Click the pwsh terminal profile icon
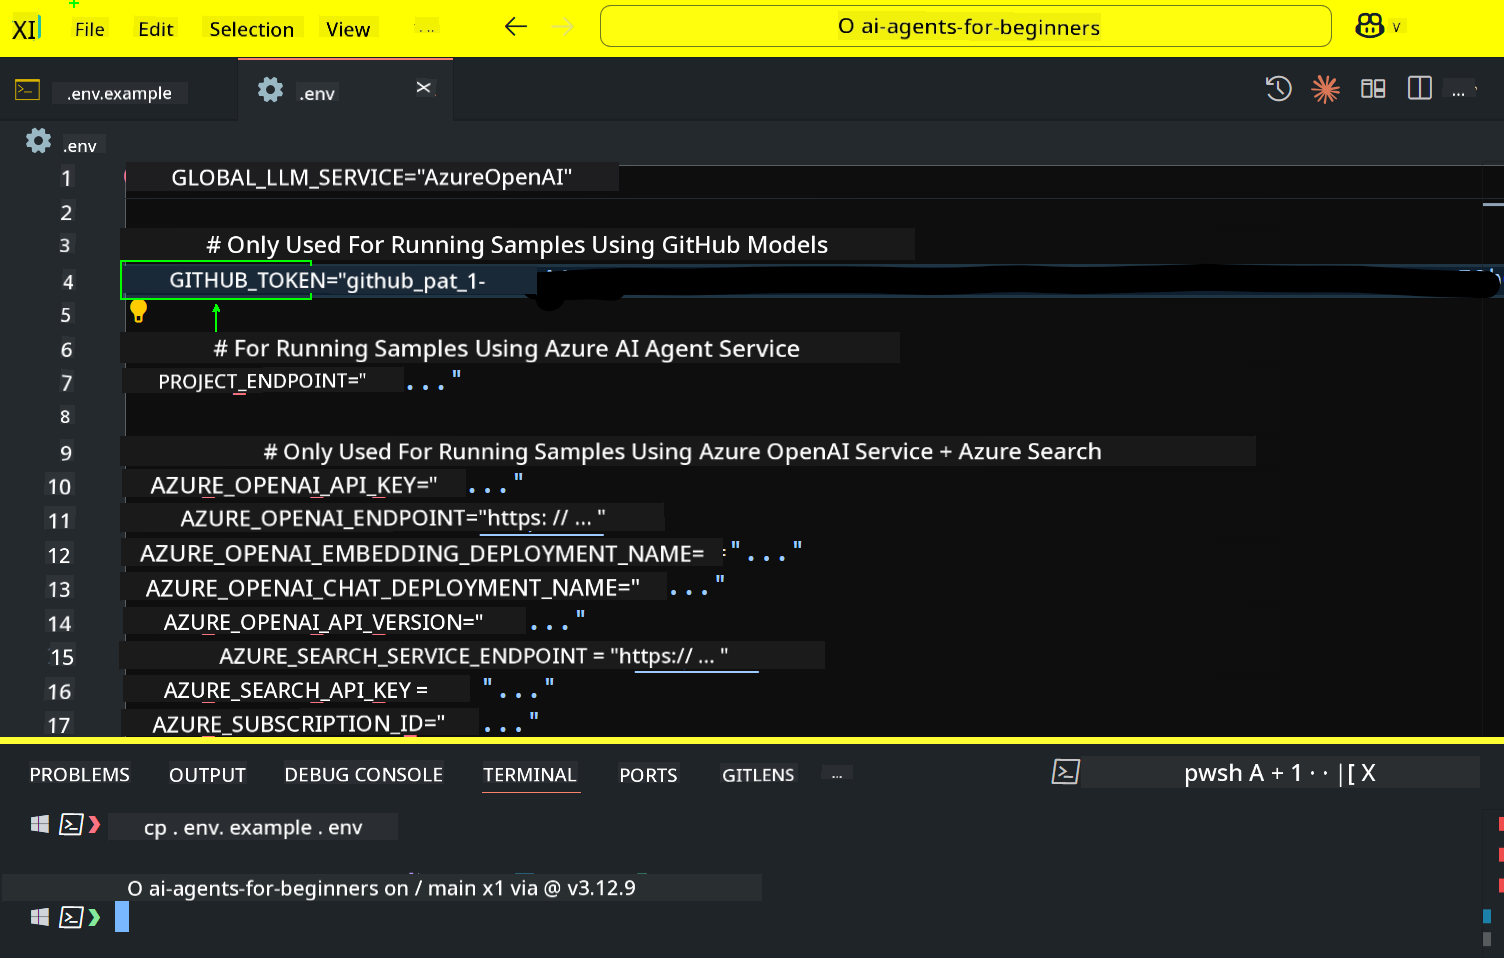 pos(1066,772)
